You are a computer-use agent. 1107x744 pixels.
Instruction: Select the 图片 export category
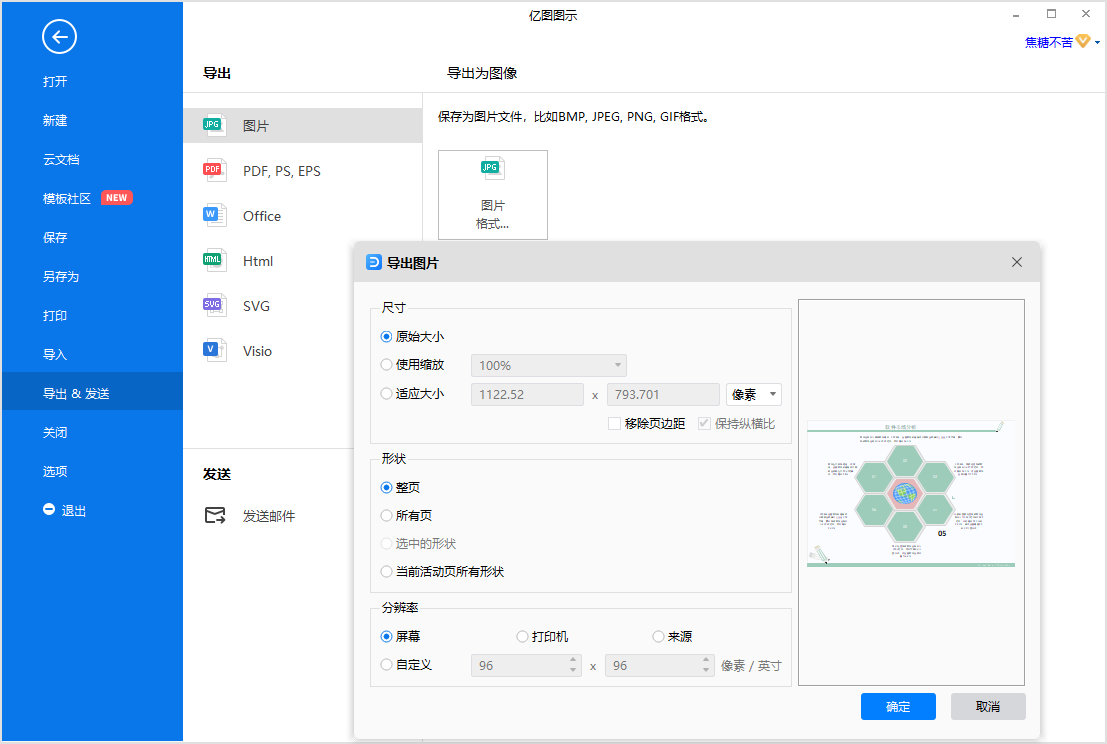pos(303,126)
